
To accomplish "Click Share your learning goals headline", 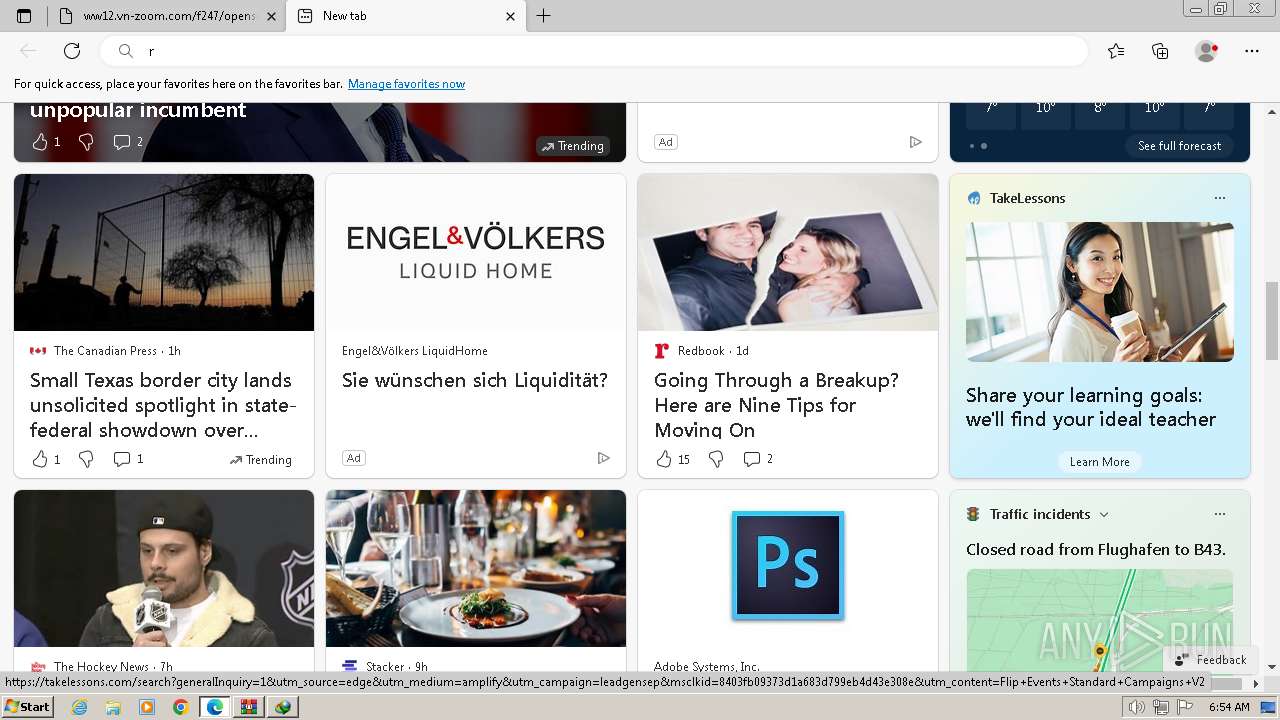I will 1091,407.
